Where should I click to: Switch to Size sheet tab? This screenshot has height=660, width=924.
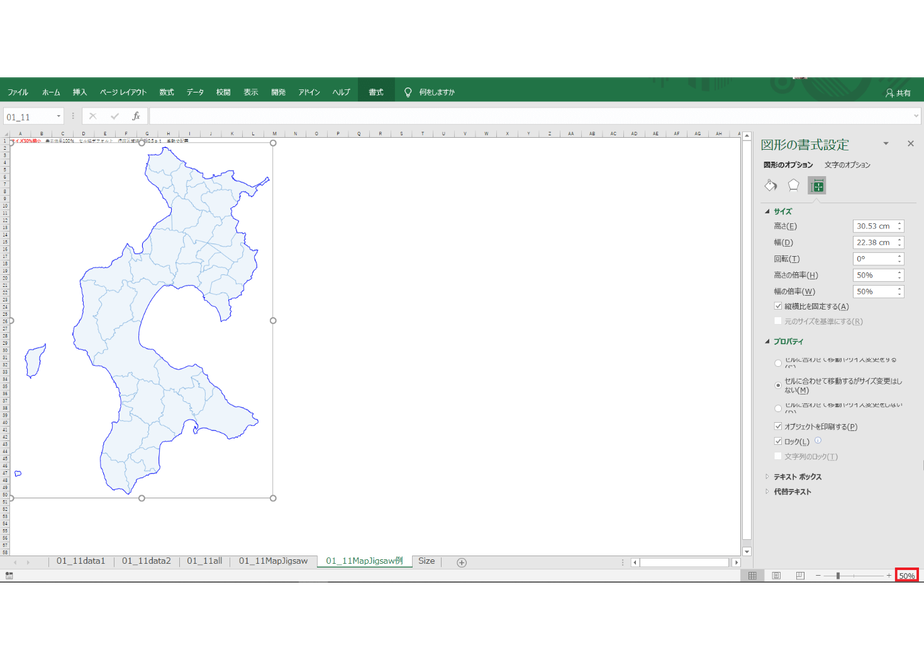[x=427, y=561]
